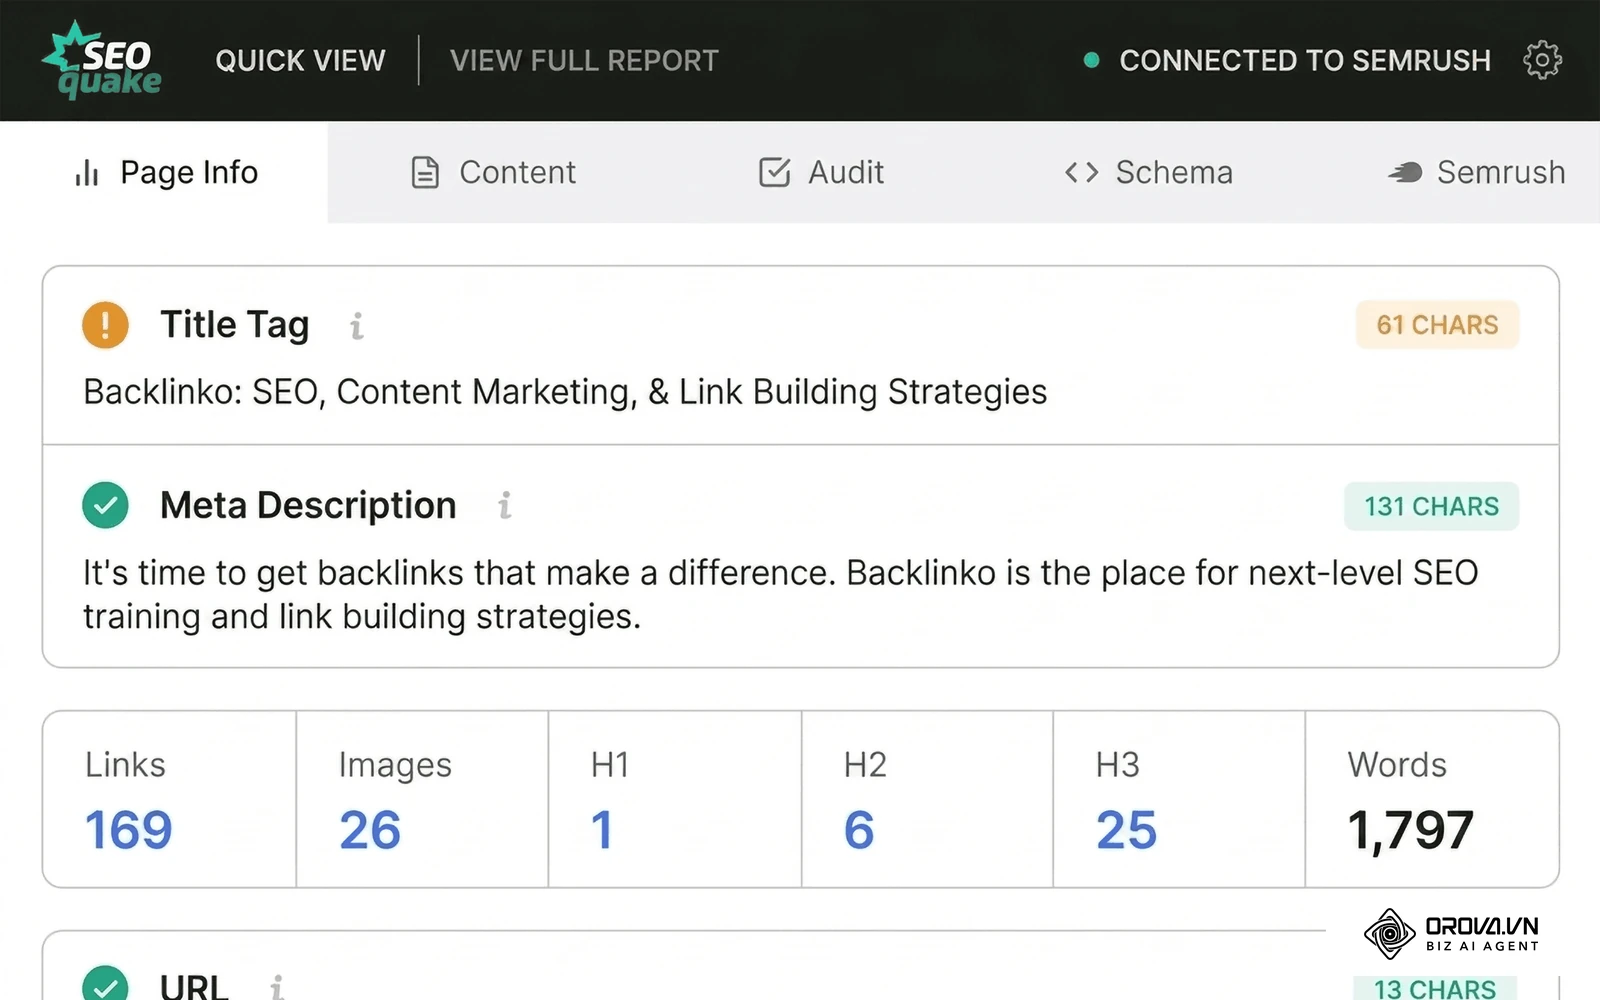Open the 169 links count

click(x=128, y=830)
